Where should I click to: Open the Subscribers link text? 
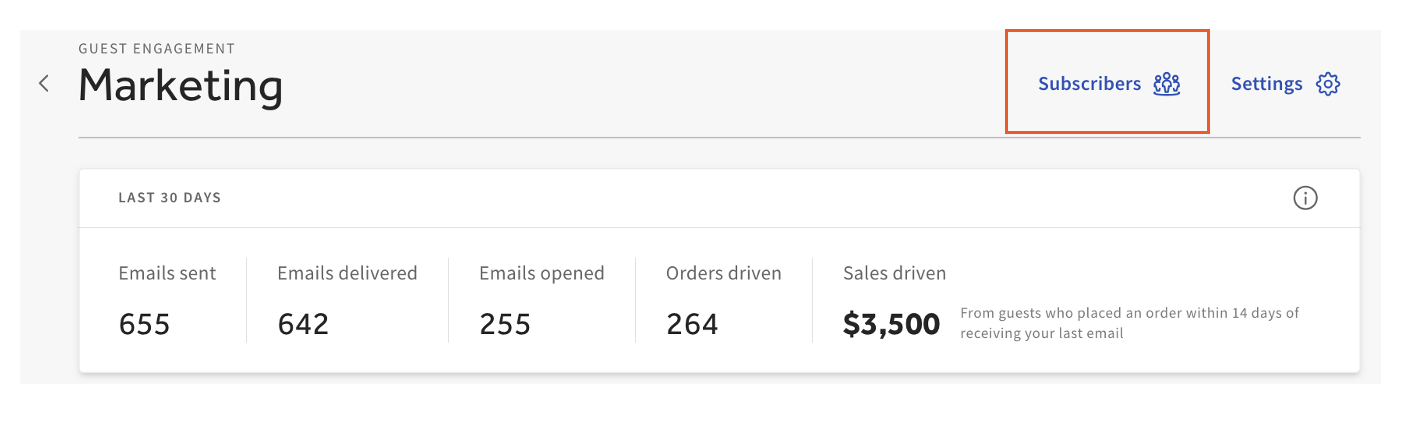(1089, 84)
